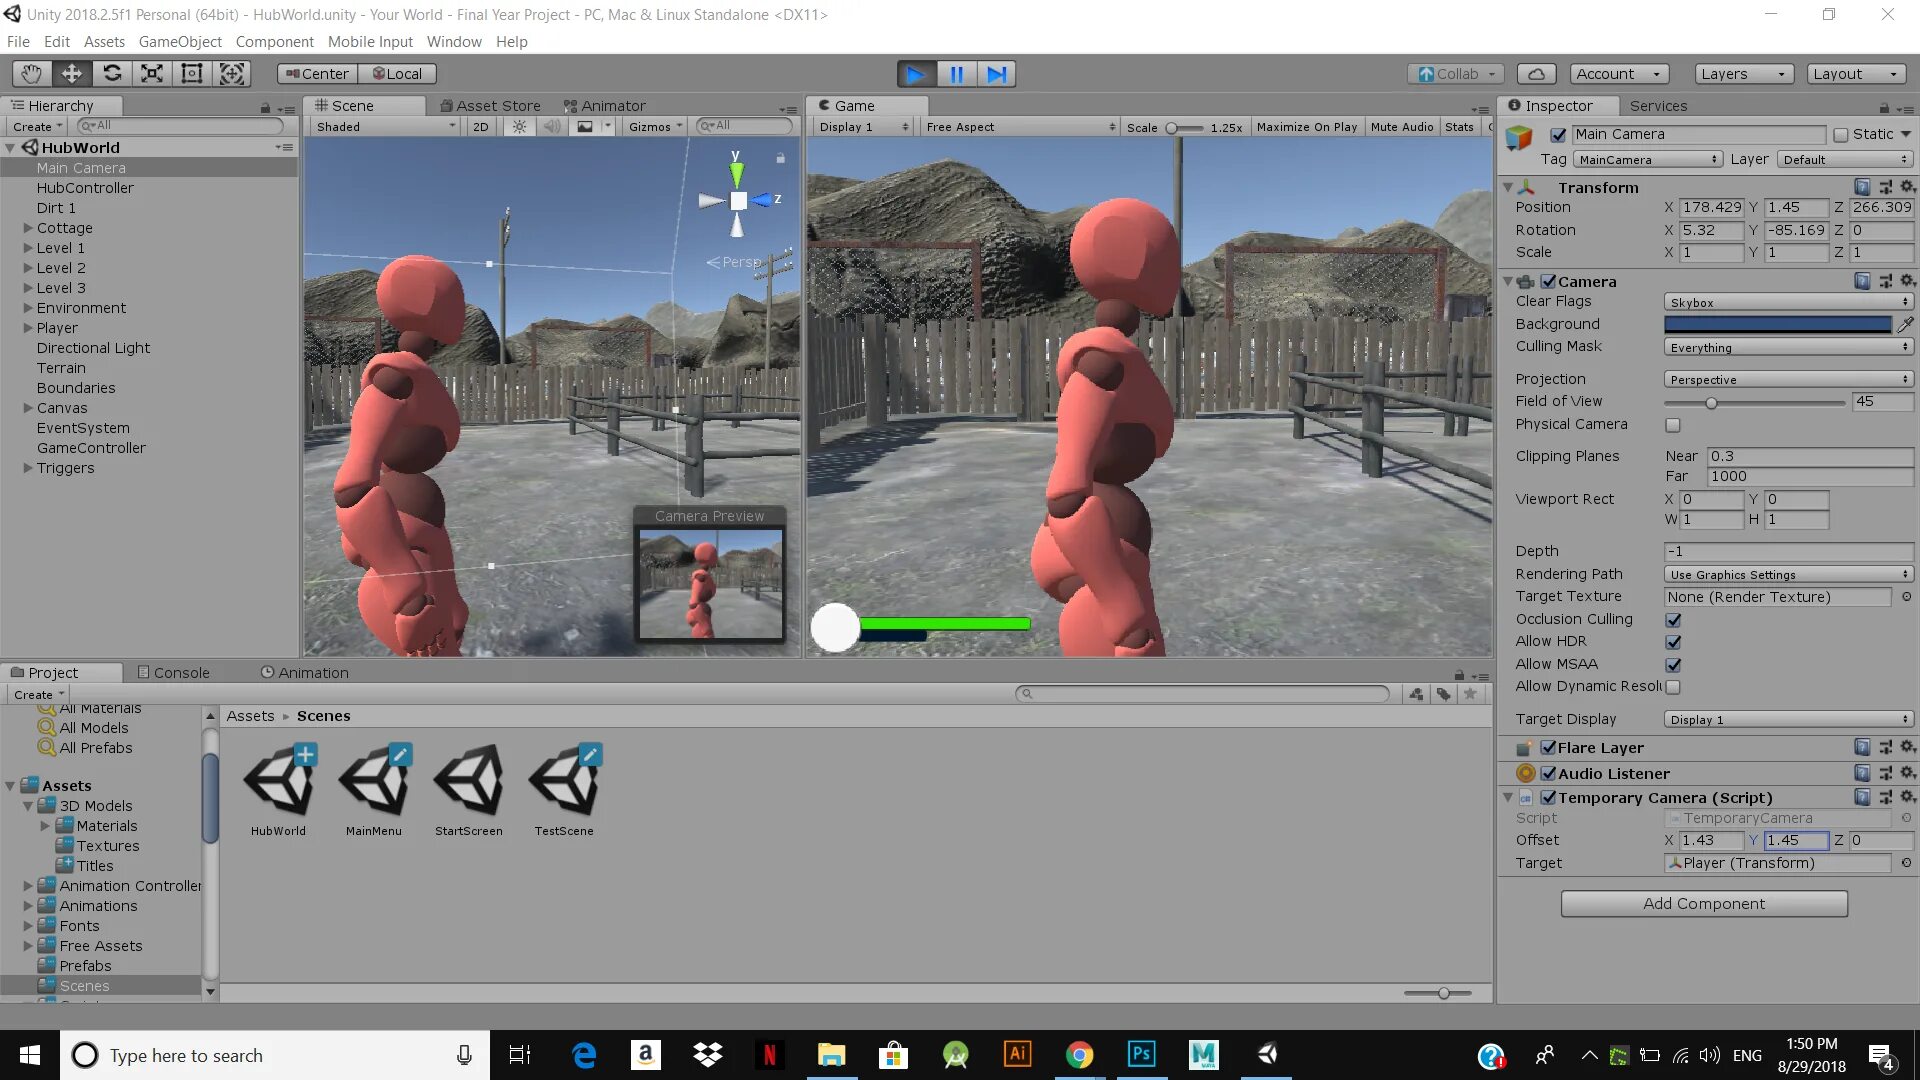Select the Animation tab in bottom panel

pyautogui.click(x=313, y=671)
